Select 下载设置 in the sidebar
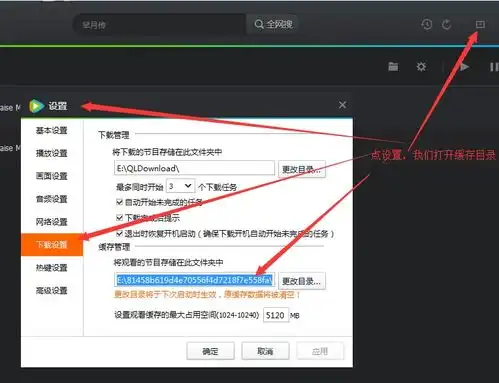The height and width of the screenshot is (383, 499). 52,245
